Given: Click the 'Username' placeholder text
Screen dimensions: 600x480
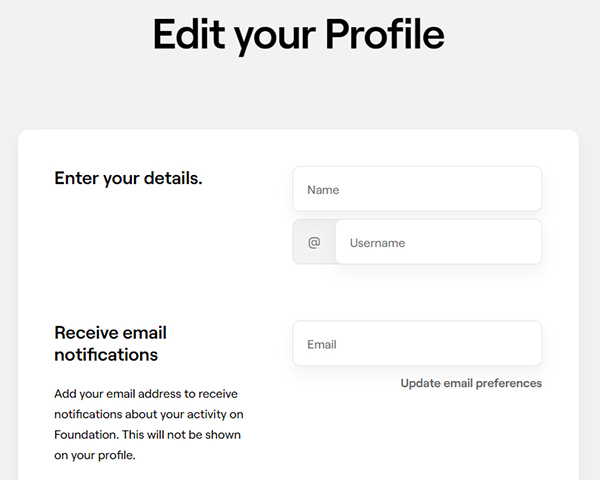Looking at the screenshot, I should 377,243.
